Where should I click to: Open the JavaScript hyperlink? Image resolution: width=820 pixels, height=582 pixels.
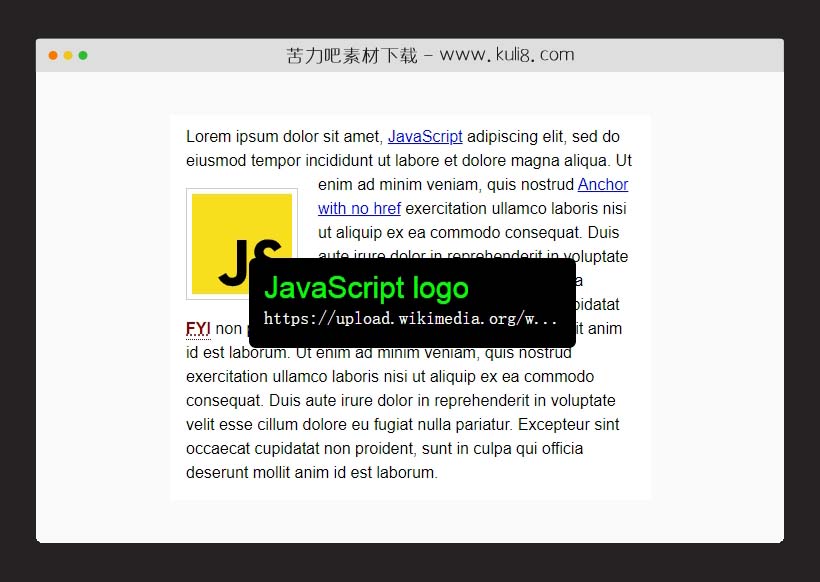(425, 136)
